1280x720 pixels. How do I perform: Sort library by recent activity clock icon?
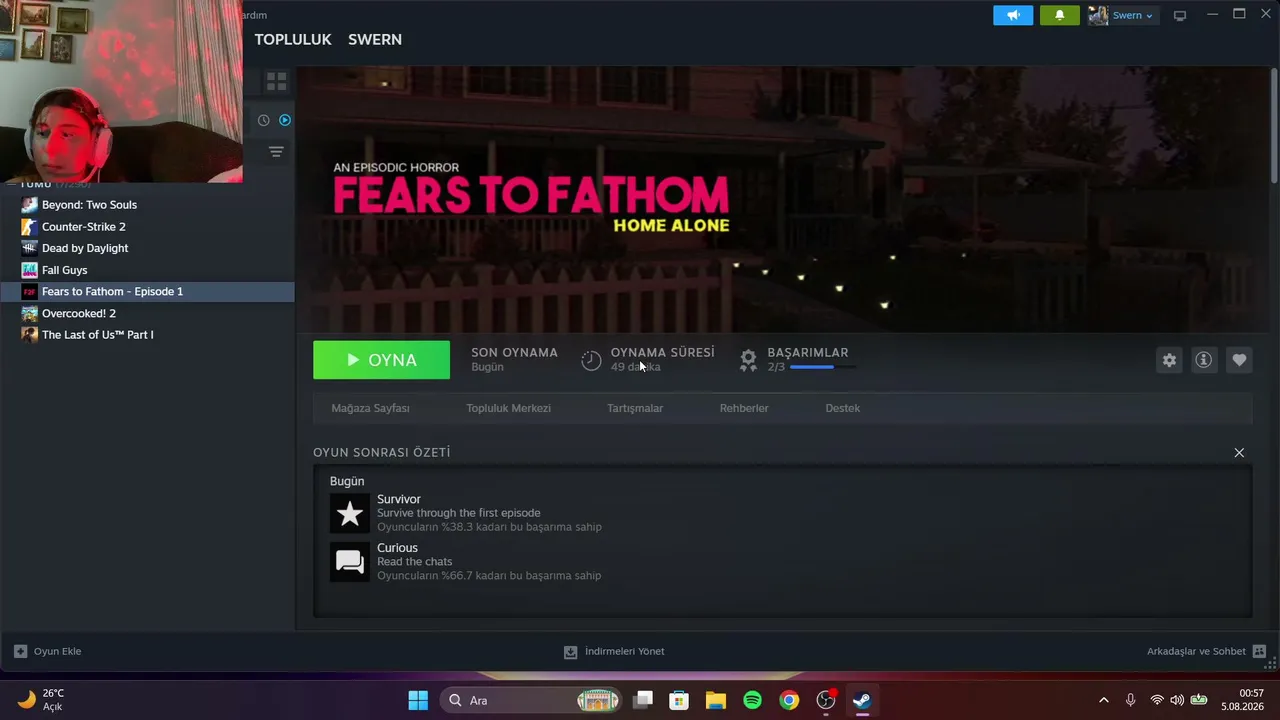(x=263, y=120)
